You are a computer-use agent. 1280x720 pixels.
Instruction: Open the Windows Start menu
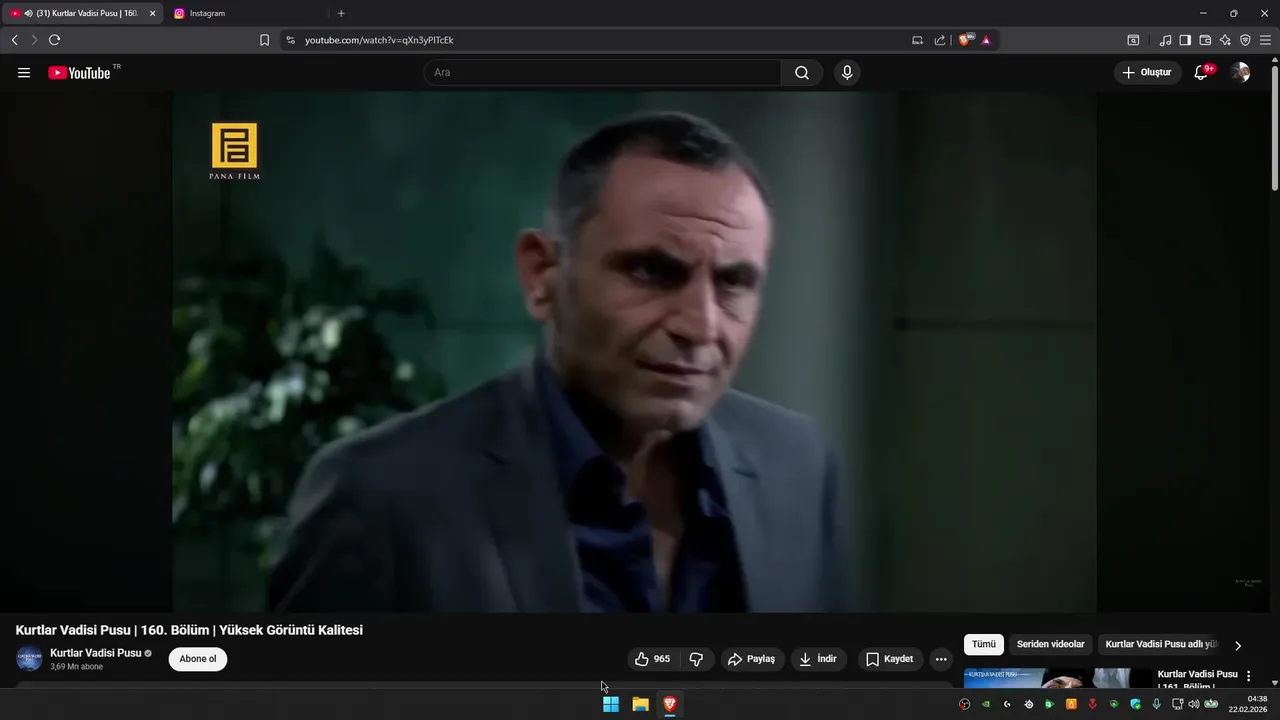(x=611, y=704)
